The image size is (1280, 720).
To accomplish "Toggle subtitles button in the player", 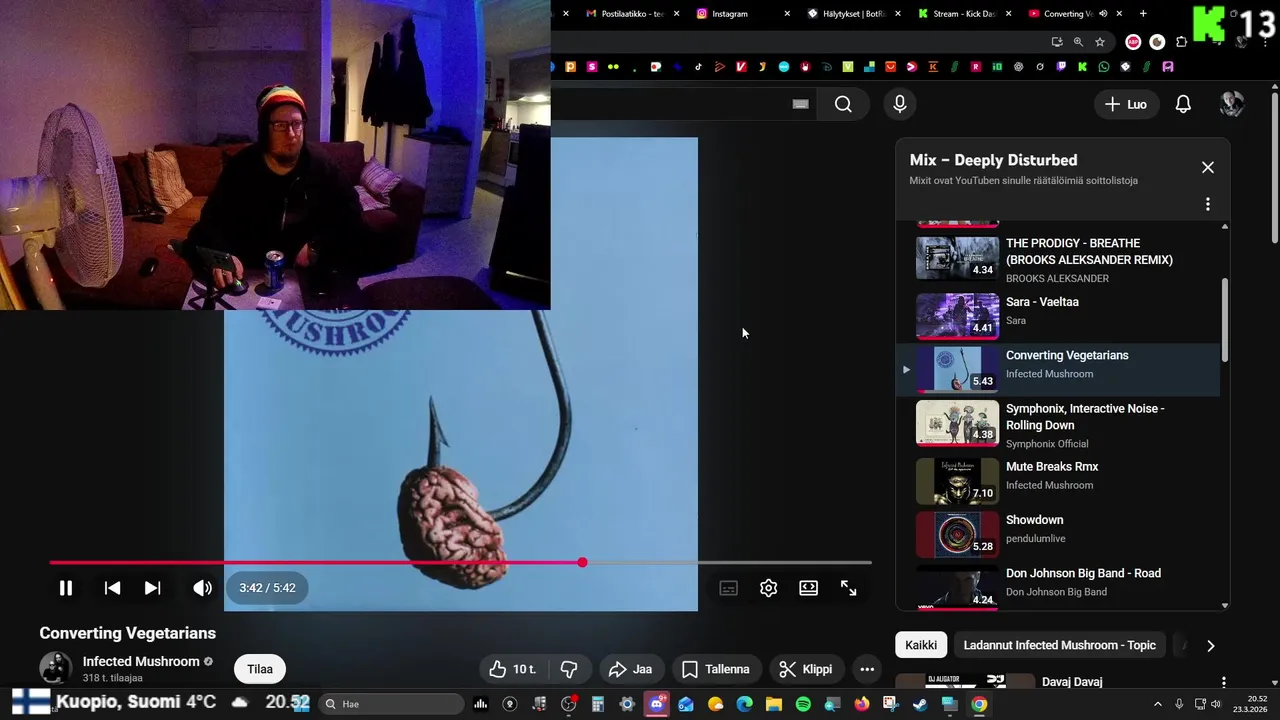I will coord(729,588).
